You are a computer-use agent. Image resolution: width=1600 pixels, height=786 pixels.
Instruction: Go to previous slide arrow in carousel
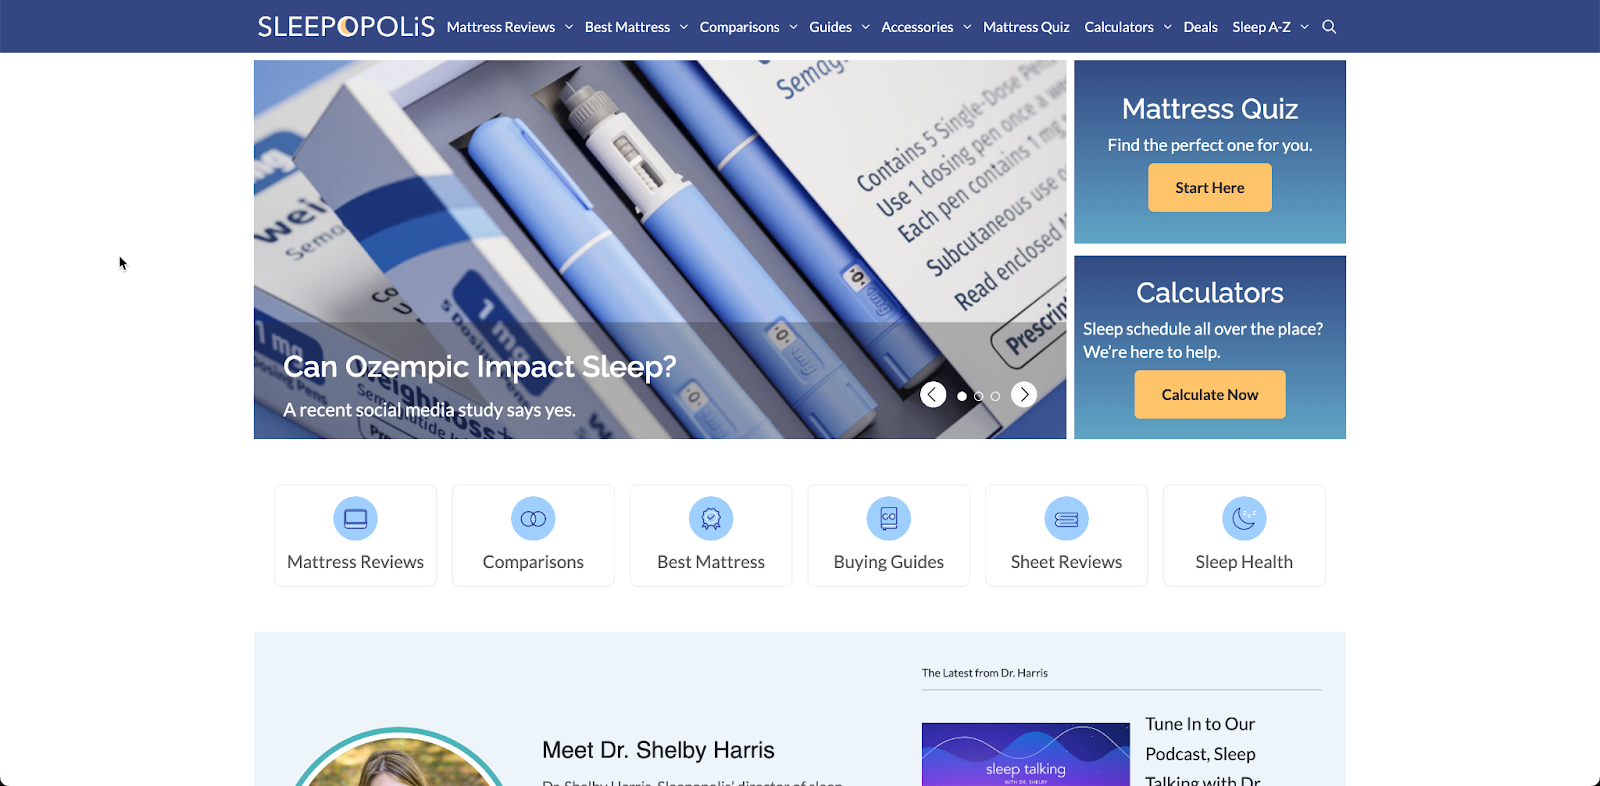click(933, 395)
